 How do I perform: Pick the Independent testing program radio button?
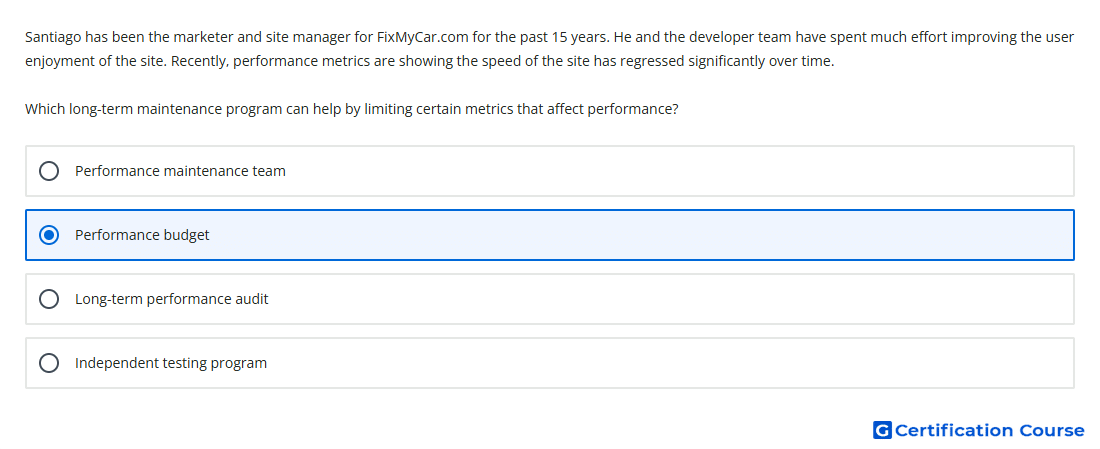pyautogui.click(x=49, y=363)
